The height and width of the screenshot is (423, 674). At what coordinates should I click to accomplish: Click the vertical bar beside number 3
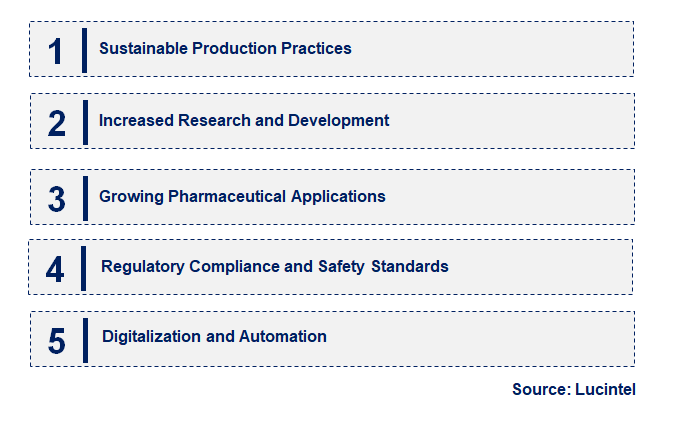[x=86, y=198]
